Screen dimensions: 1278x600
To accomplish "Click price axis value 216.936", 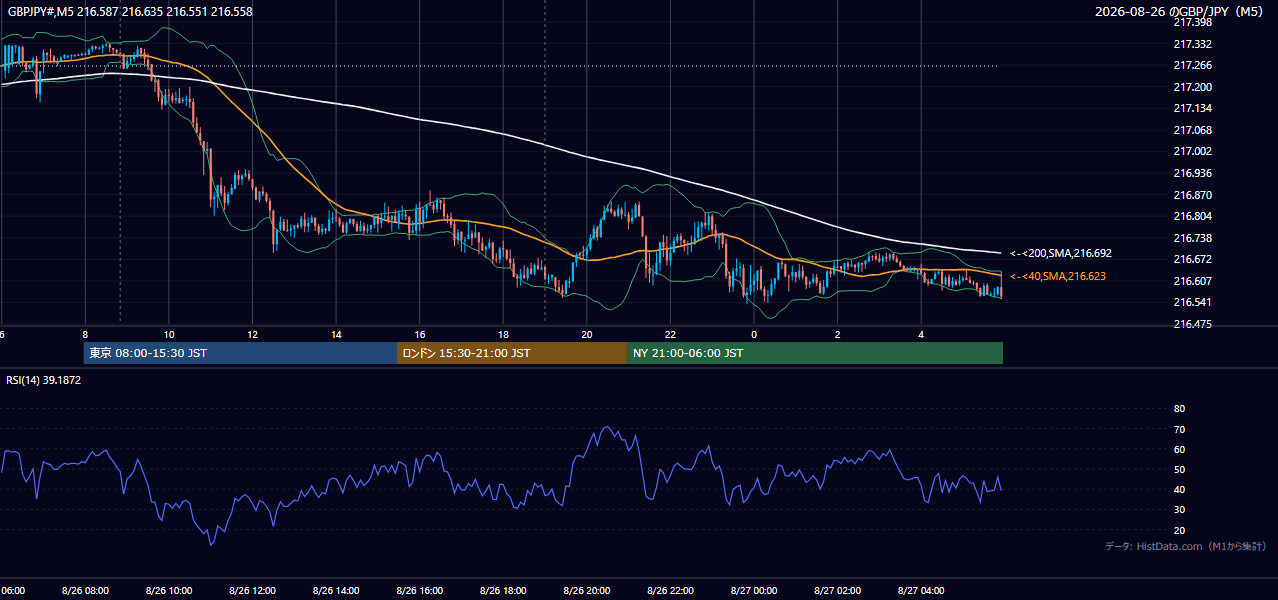I will [x=1192, y=173].
